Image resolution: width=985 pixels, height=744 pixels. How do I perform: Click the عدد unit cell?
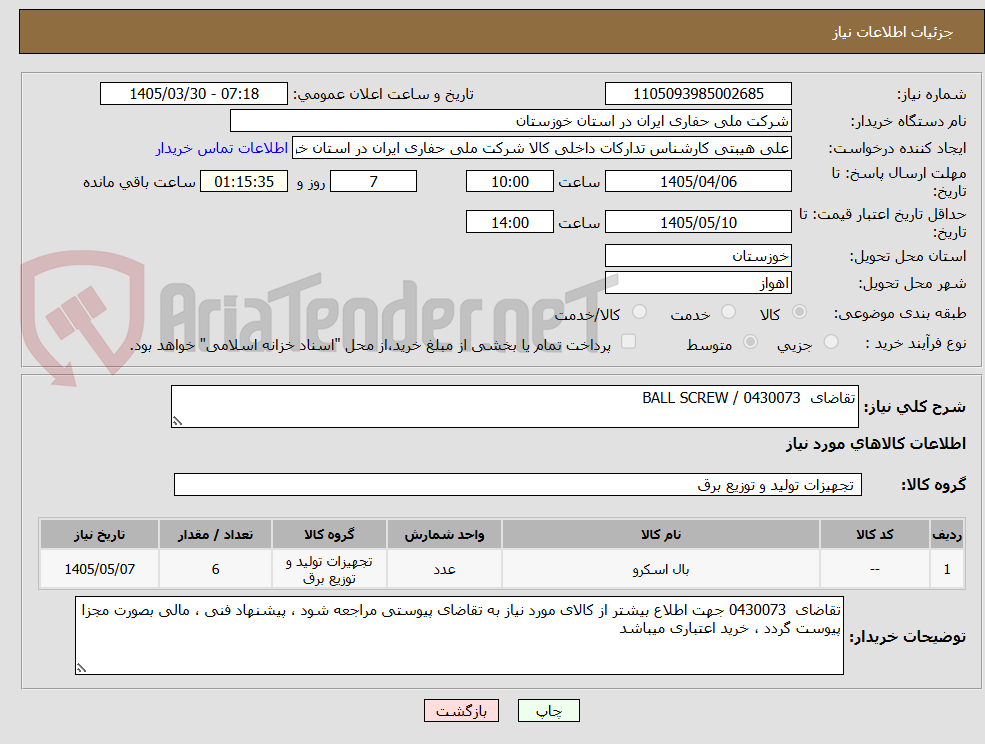[x=444, y=569]
